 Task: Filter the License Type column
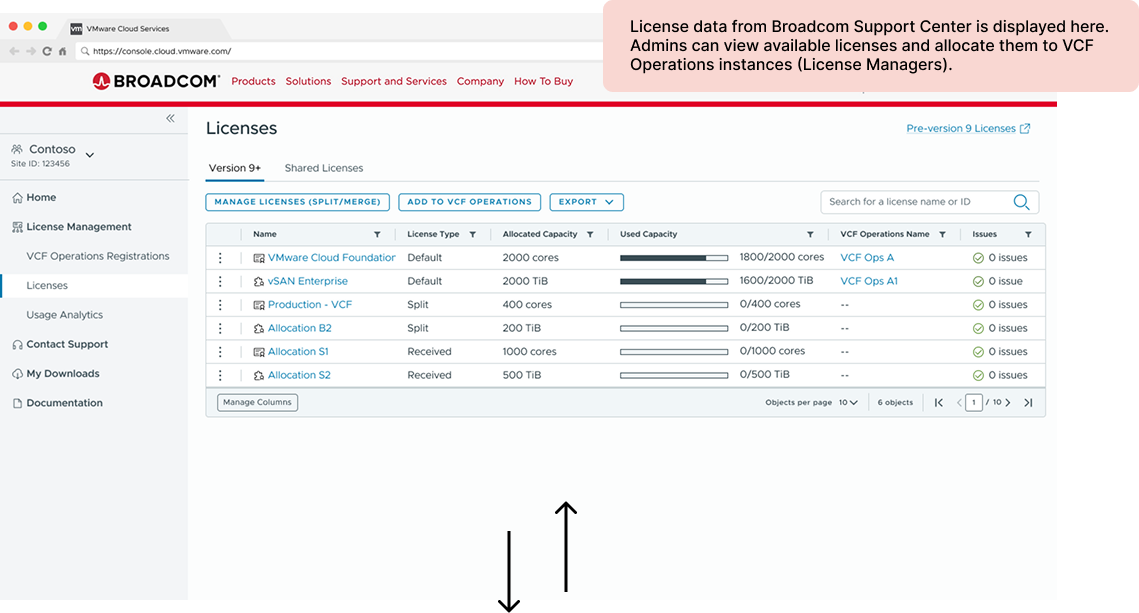[x=473, y=235]
